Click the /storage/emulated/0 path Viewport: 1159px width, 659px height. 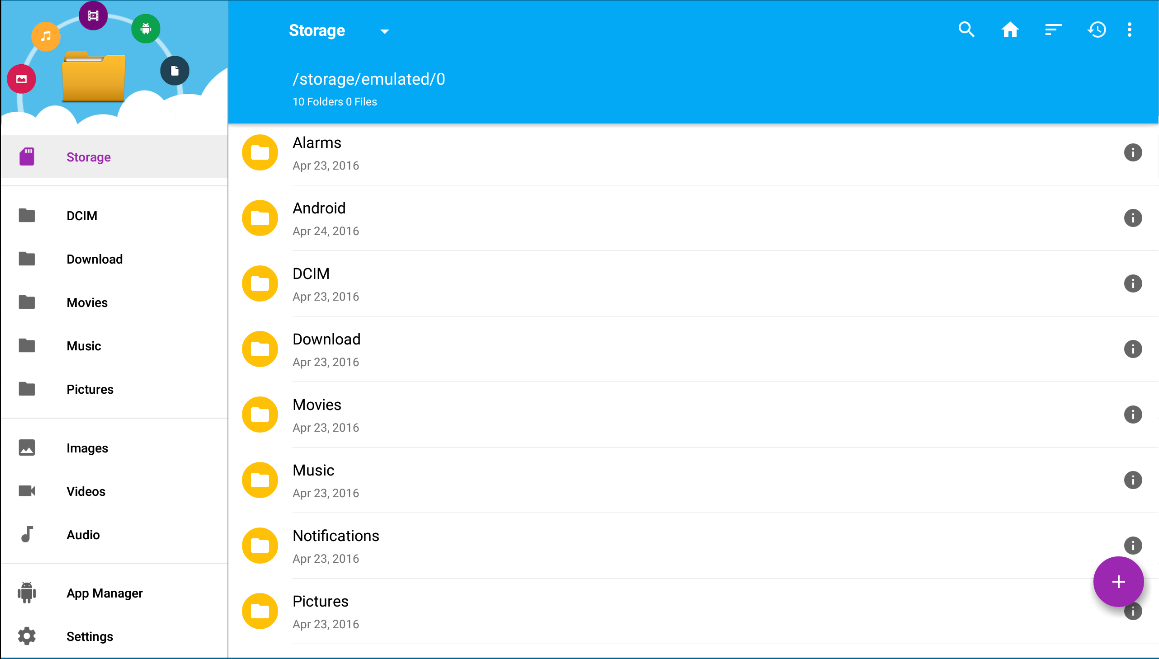pyautogui.click(x=369, y=80)
